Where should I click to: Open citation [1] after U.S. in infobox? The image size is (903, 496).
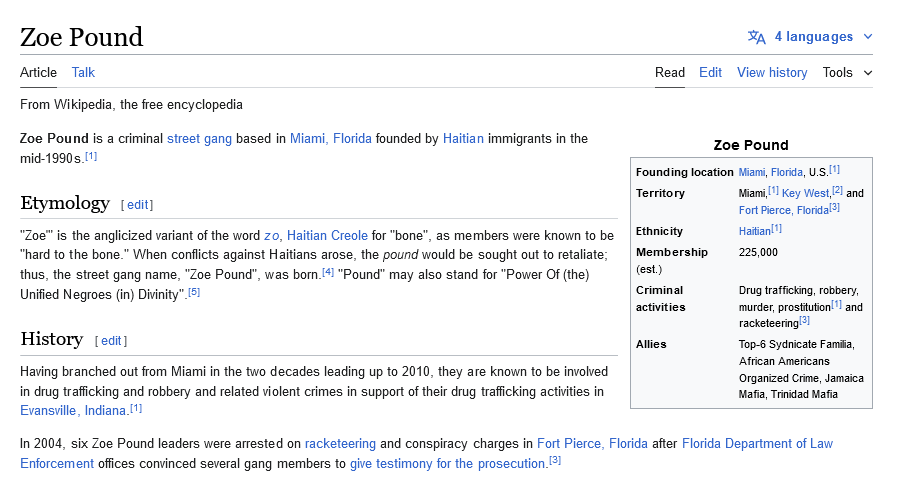point(834,169)
